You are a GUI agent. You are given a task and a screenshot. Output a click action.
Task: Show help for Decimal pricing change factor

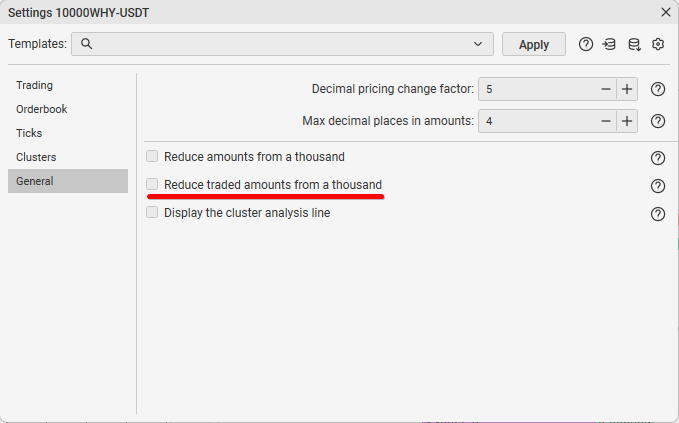(x=658, y=89)
